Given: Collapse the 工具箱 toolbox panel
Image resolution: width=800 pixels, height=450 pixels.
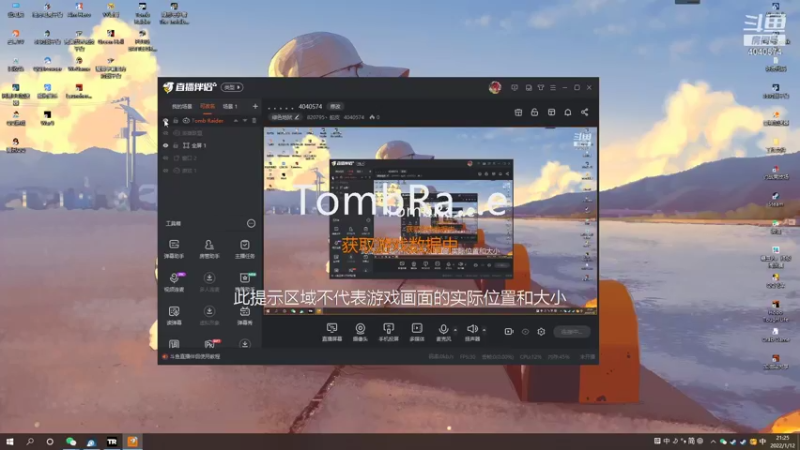Looking at the screenshot, I should [251, 223].
